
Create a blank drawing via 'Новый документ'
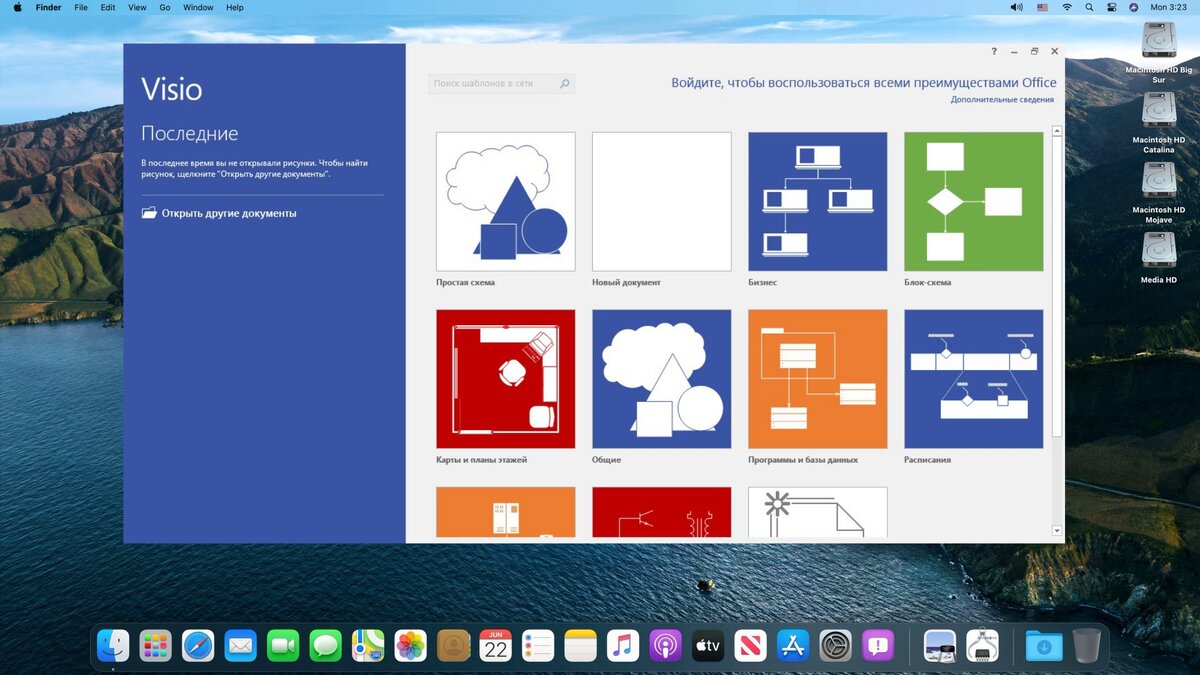point(661,199)
